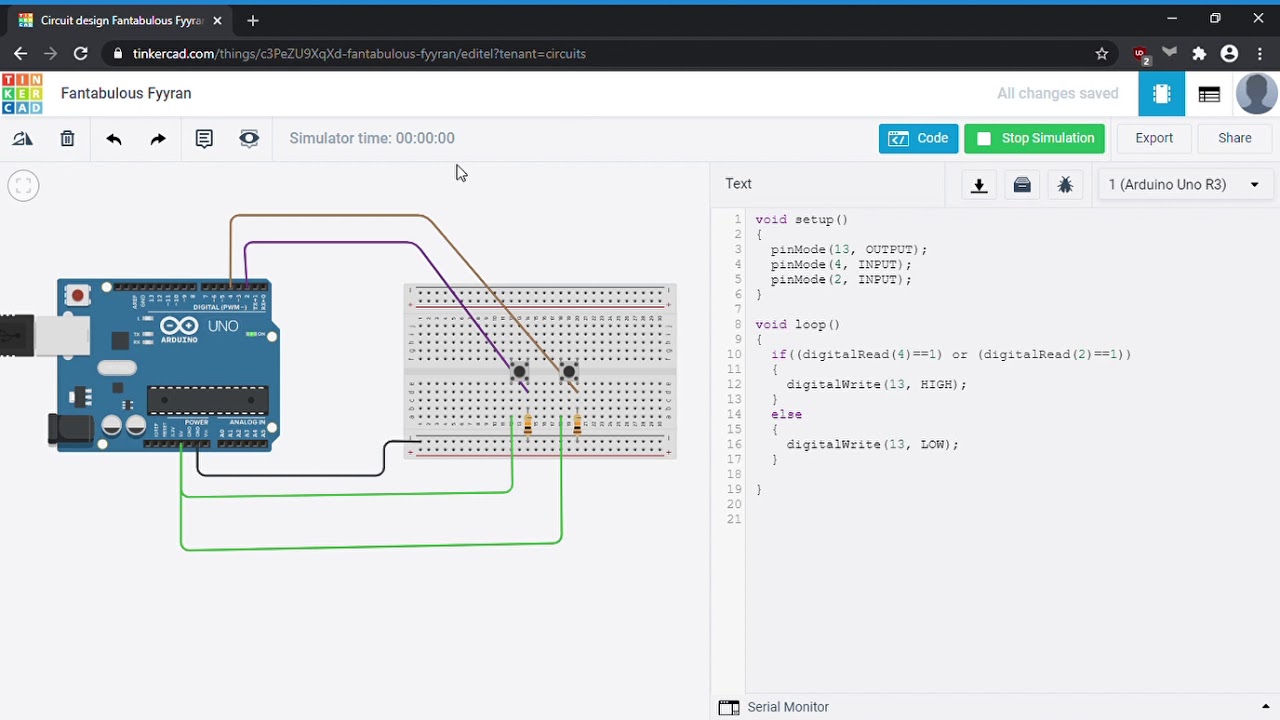Rename the project Fantabulous Fyyran

(x=126, y=93)
